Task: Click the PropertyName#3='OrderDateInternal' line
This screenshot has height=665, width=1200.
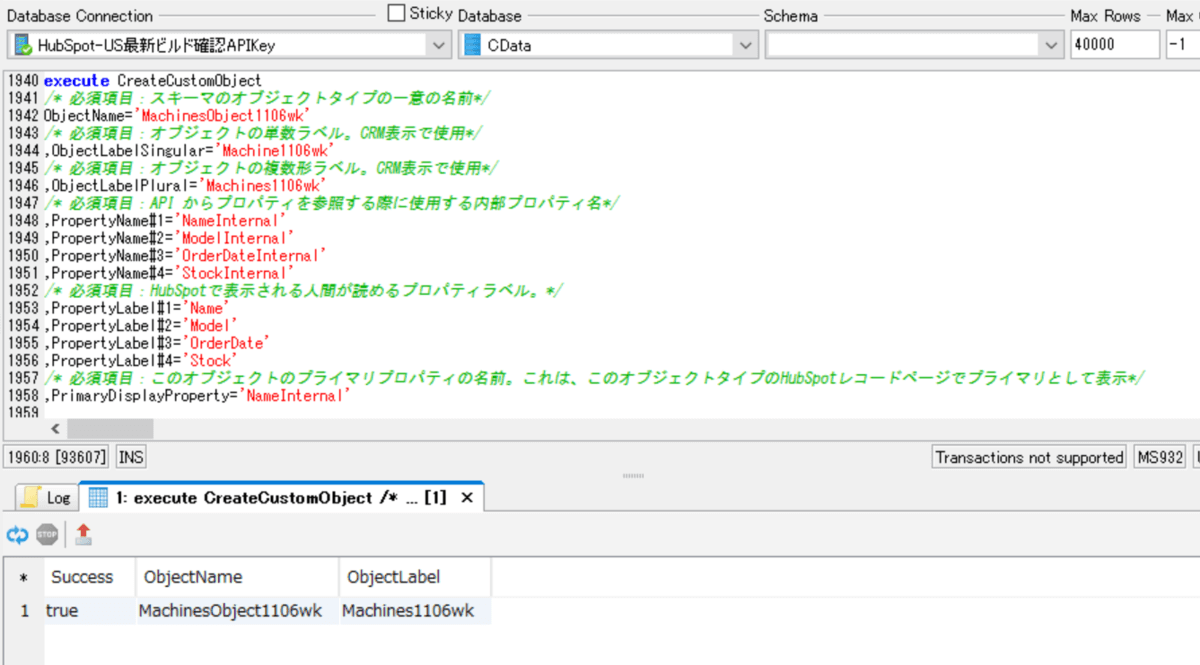Action: tap(185, 255)
